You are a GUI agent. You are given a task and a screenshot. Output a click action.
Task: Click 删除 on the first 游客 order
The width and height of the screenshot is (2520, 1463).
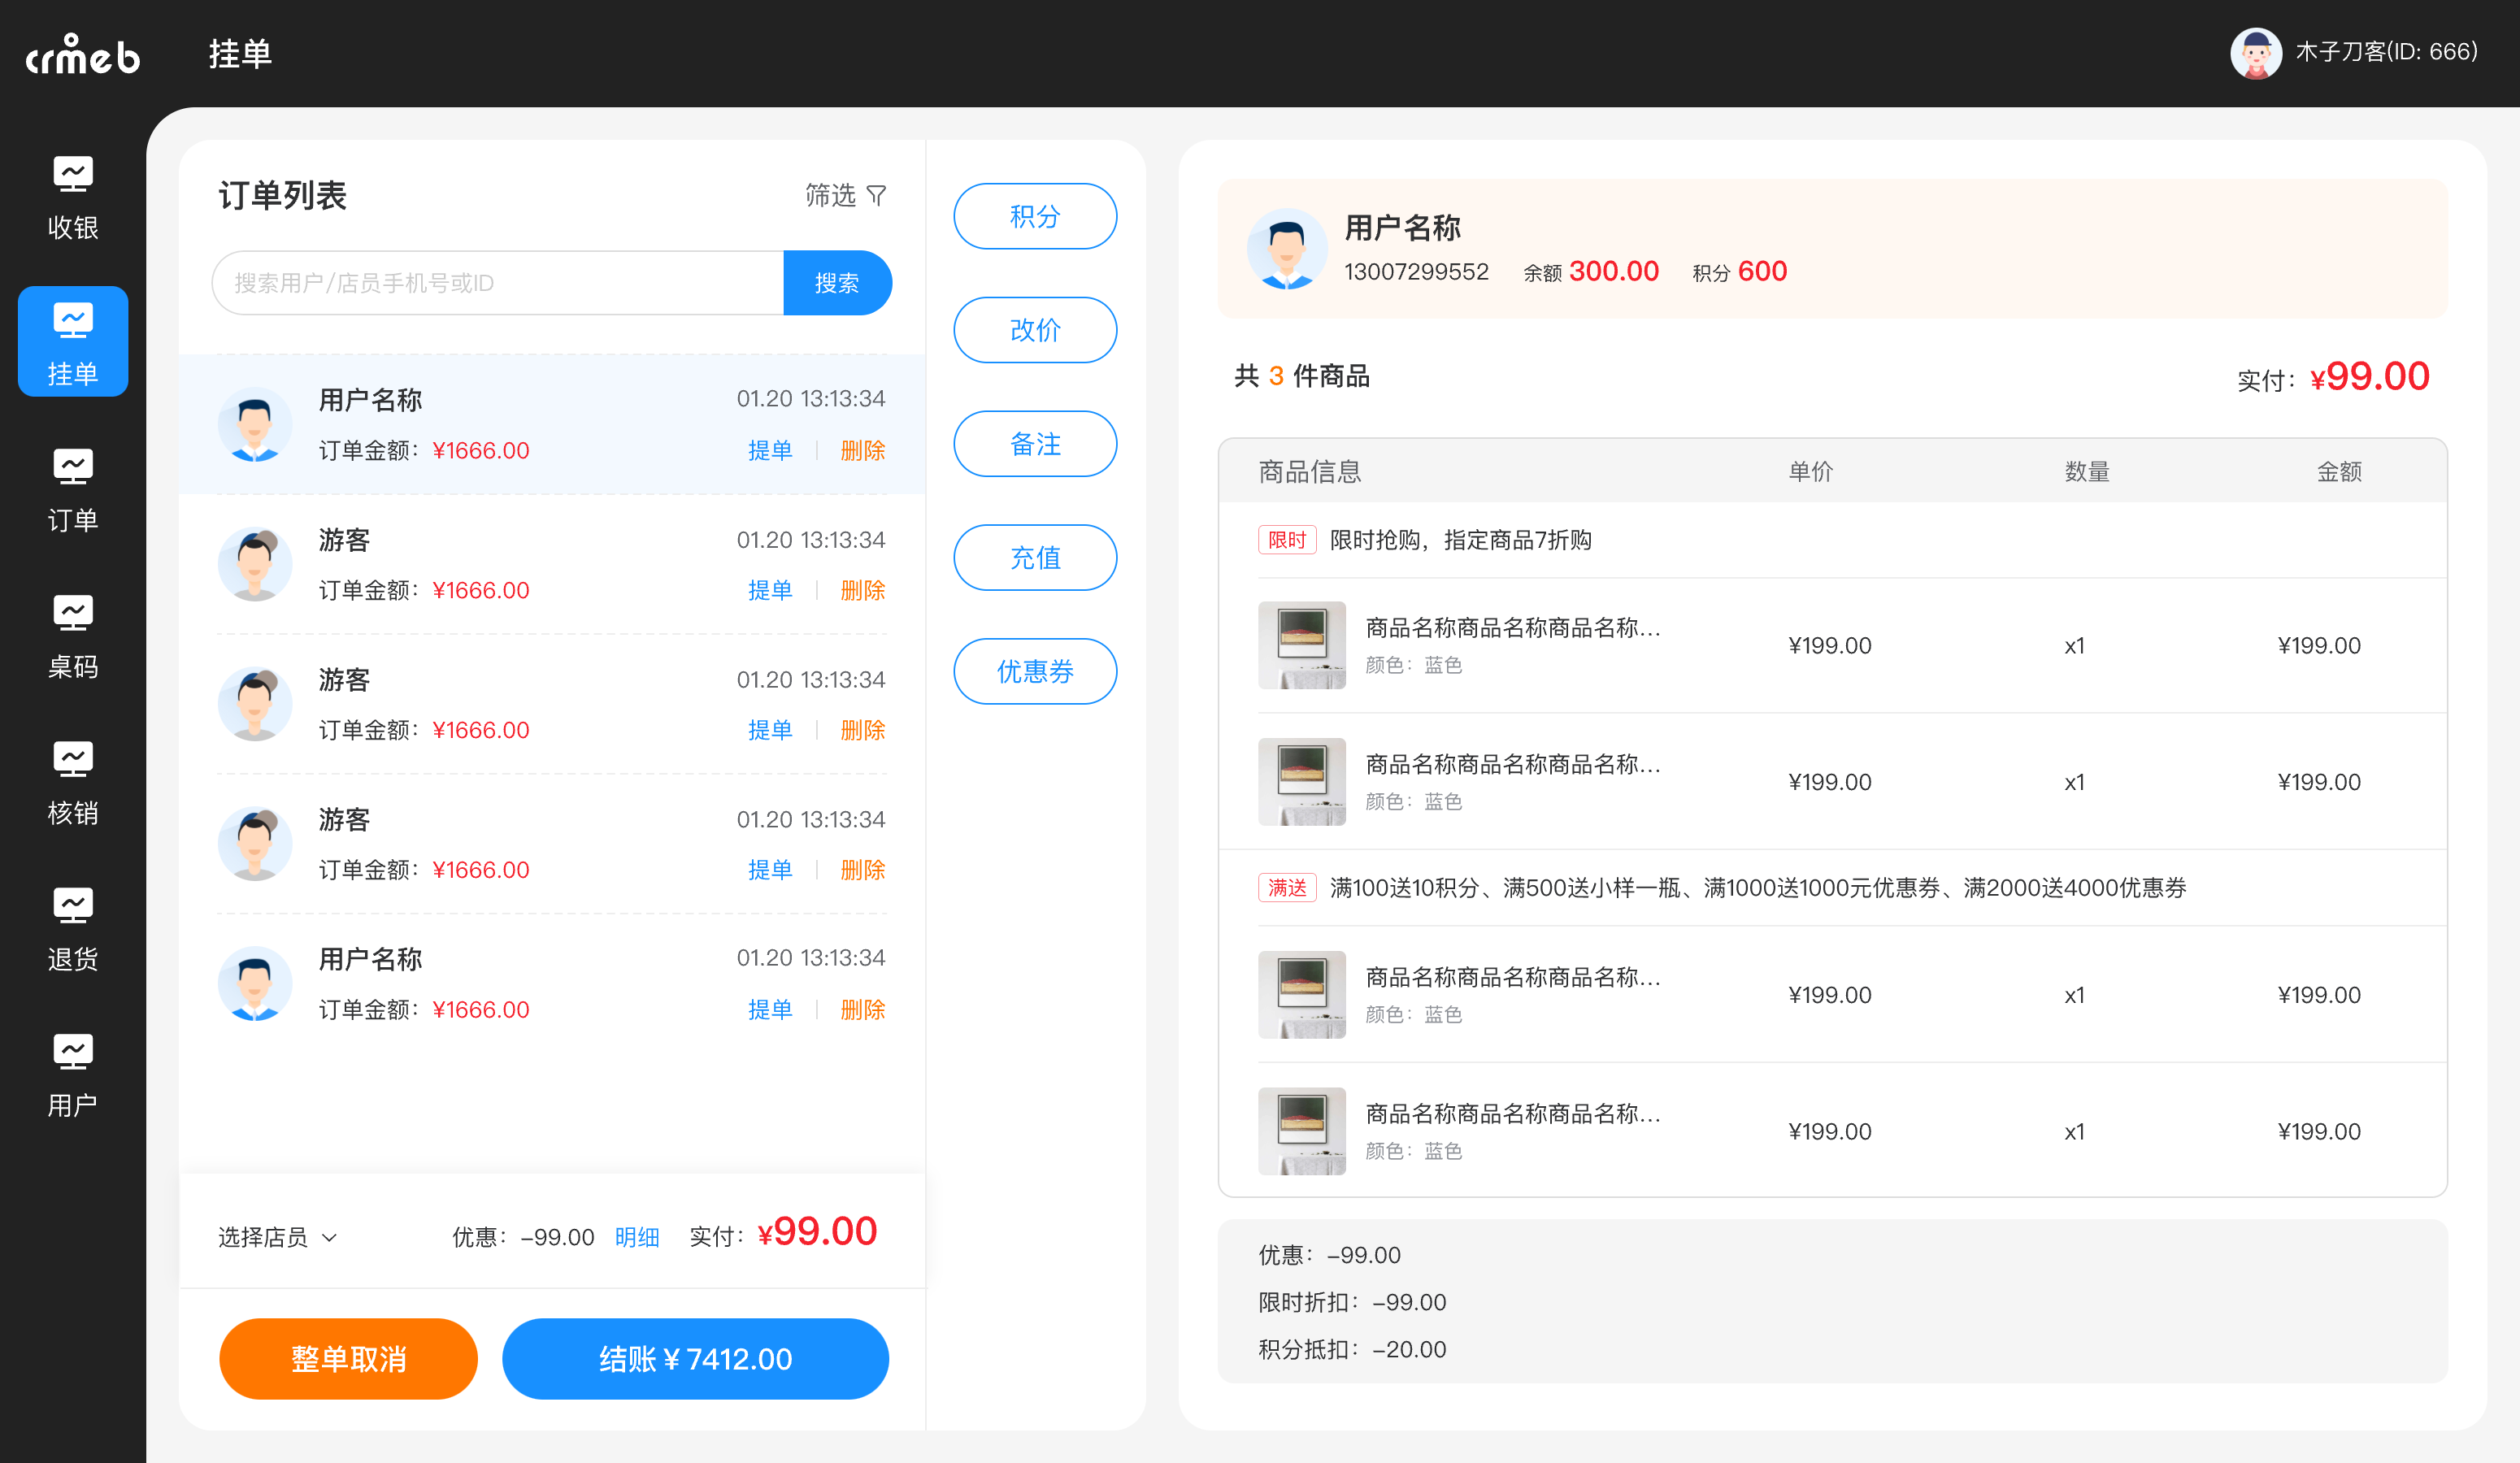click(862, 590)
